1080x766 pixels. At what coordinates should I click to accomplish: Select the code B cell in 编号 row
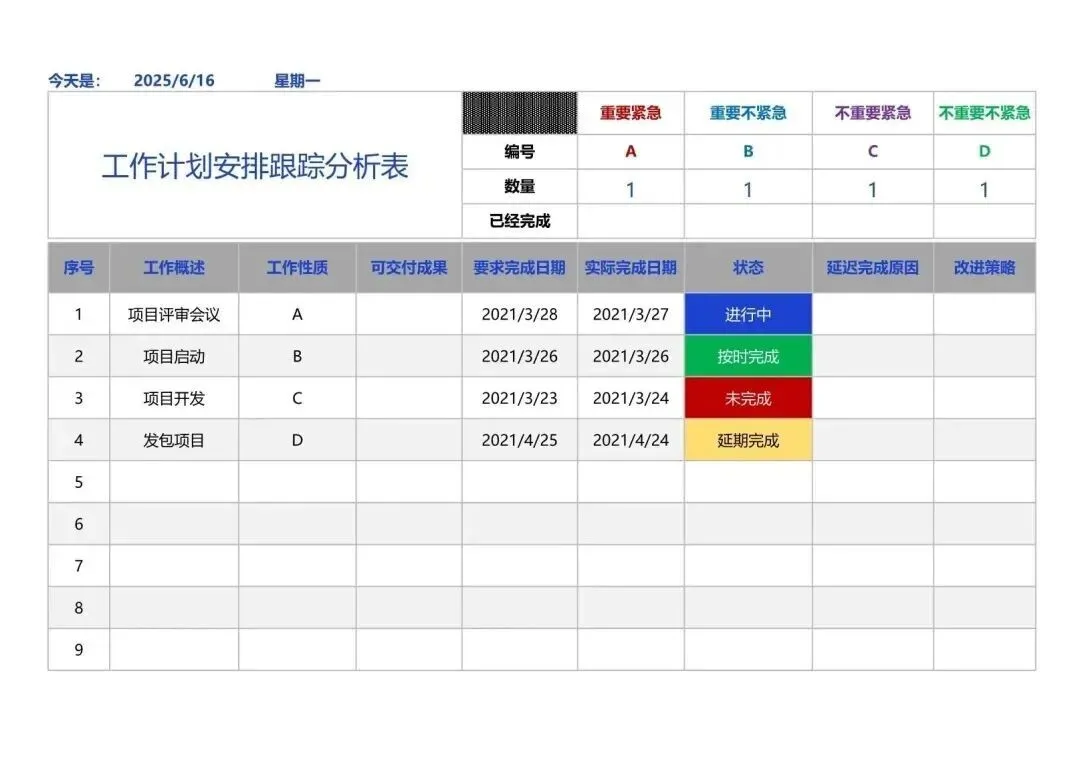click(748, 152)
